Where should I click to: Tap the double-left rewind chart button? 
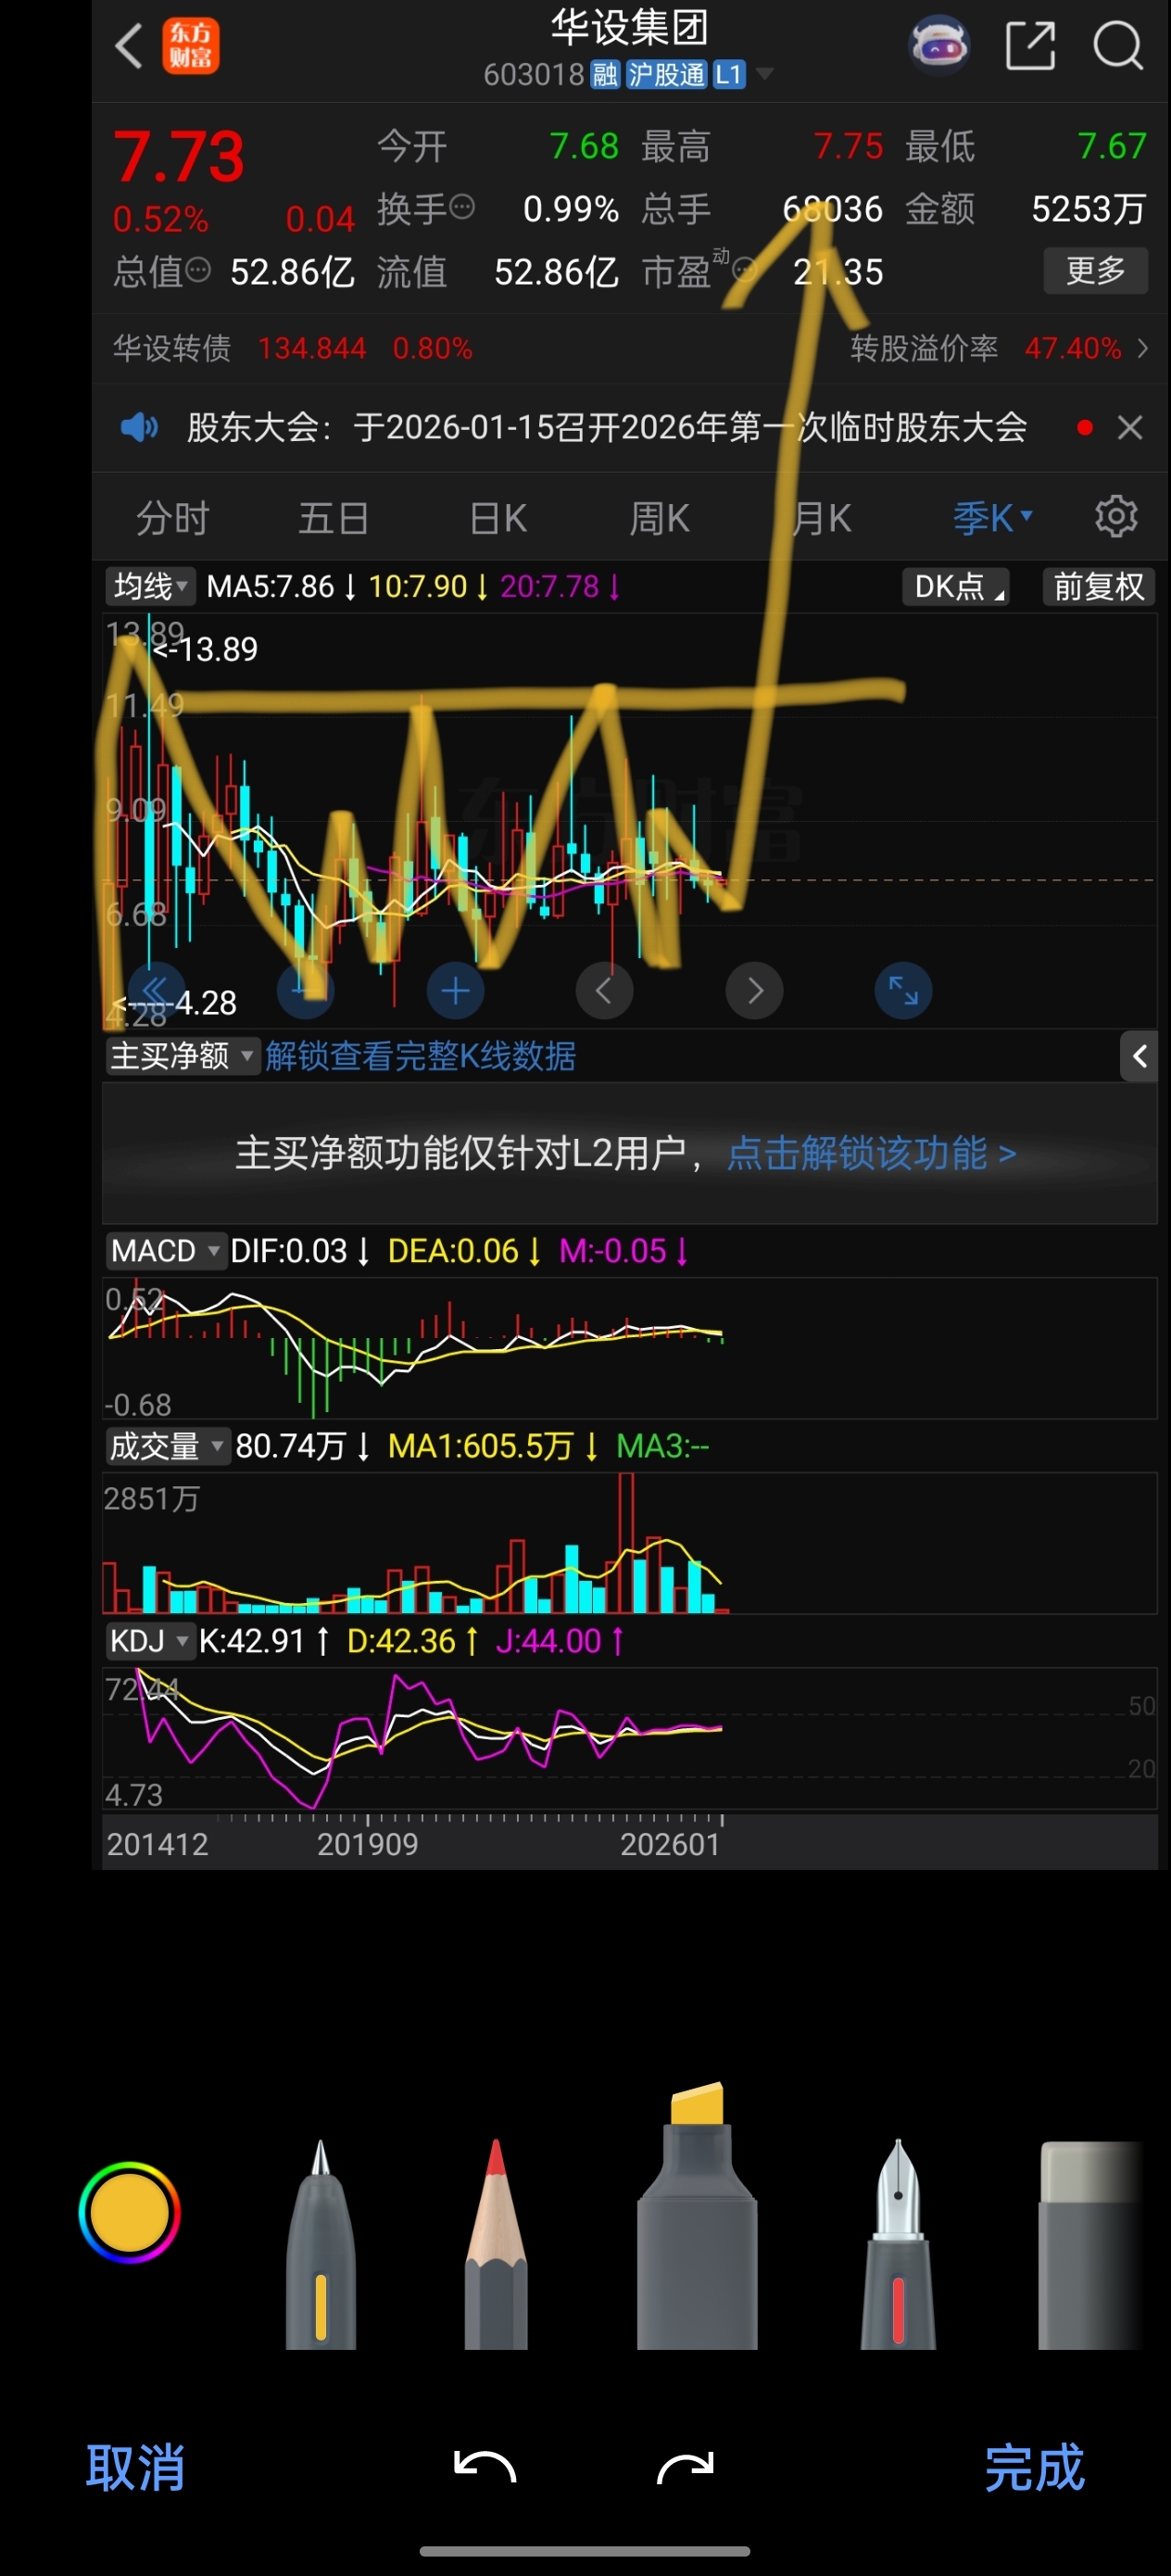click(155, 990)
